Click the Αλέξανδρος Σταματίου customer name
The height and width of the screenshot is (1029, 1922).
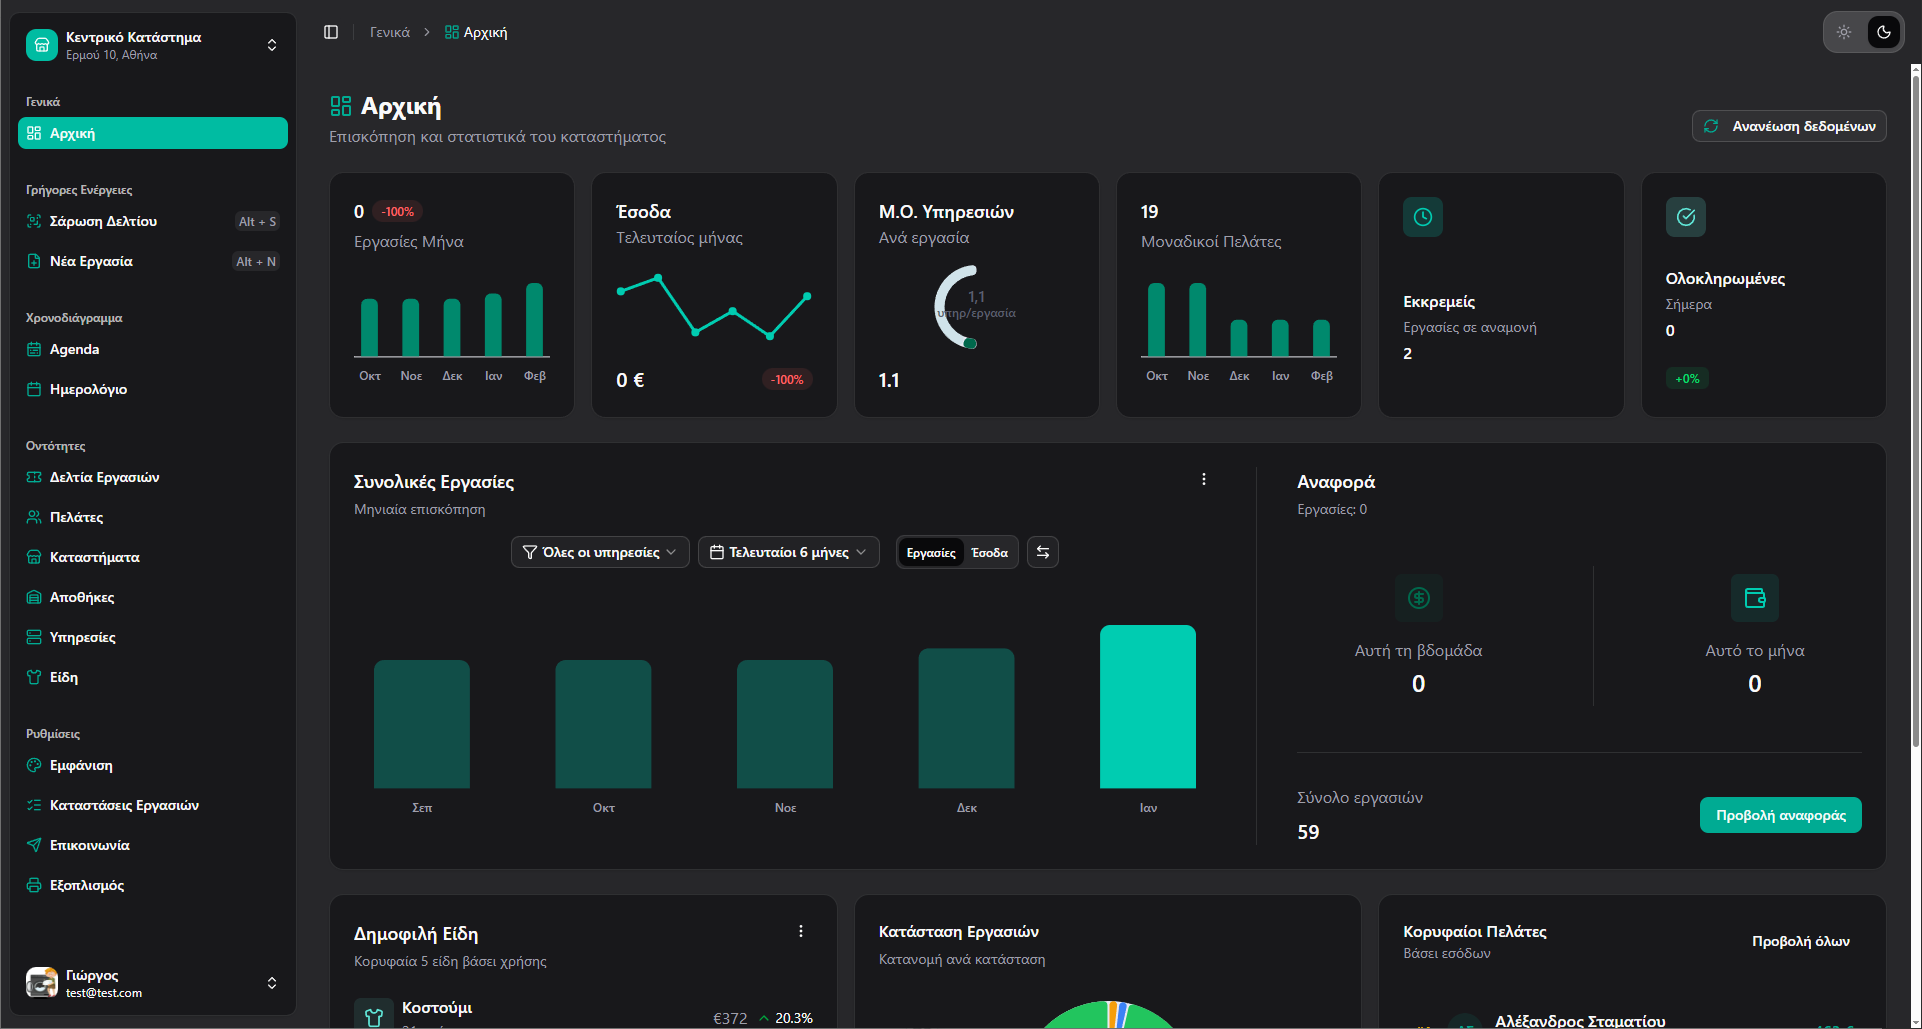(1580, 1021)
